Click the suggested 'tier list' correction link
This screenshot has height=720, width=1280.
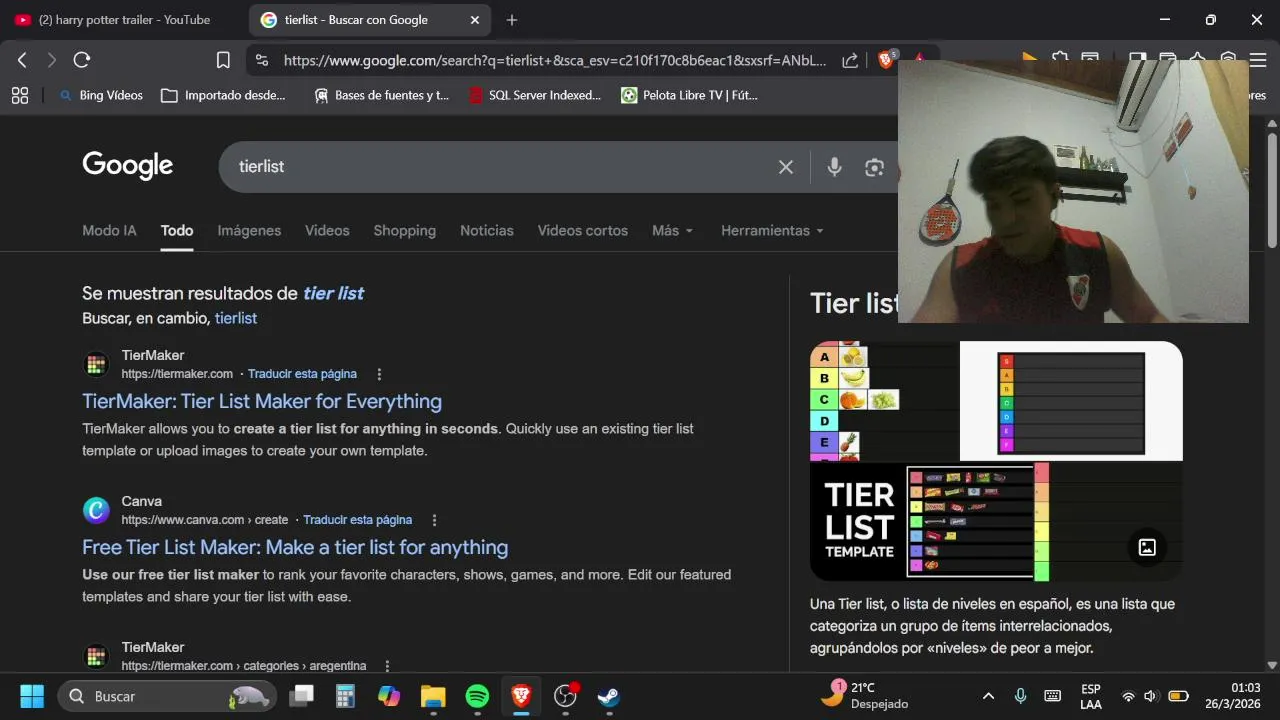point(333,293)
